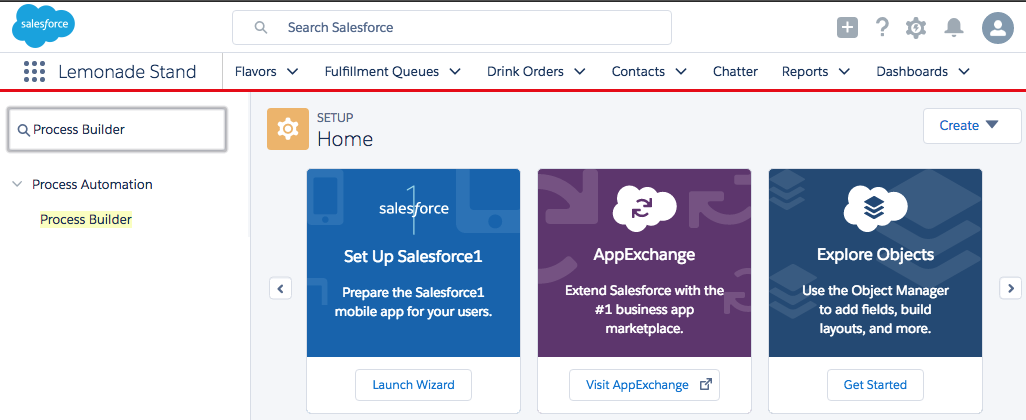The width and height of the screenshot is (1026, 420).
Task: Open the setup gear icon in header
Action: tap(915, 28)
